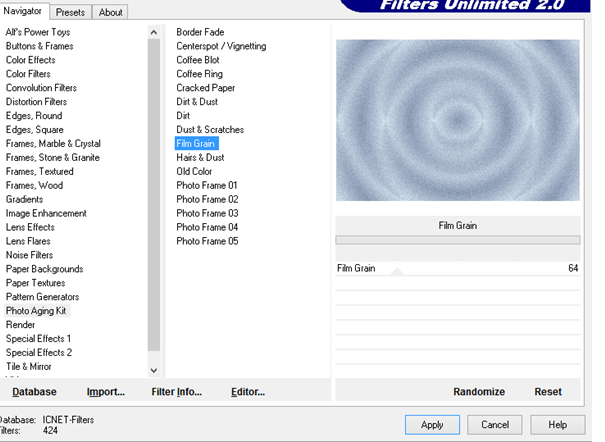This screenshot has height=442, width=605.
Task: Click the Database button
Action: pyautogui.click(x=34, y=392)
